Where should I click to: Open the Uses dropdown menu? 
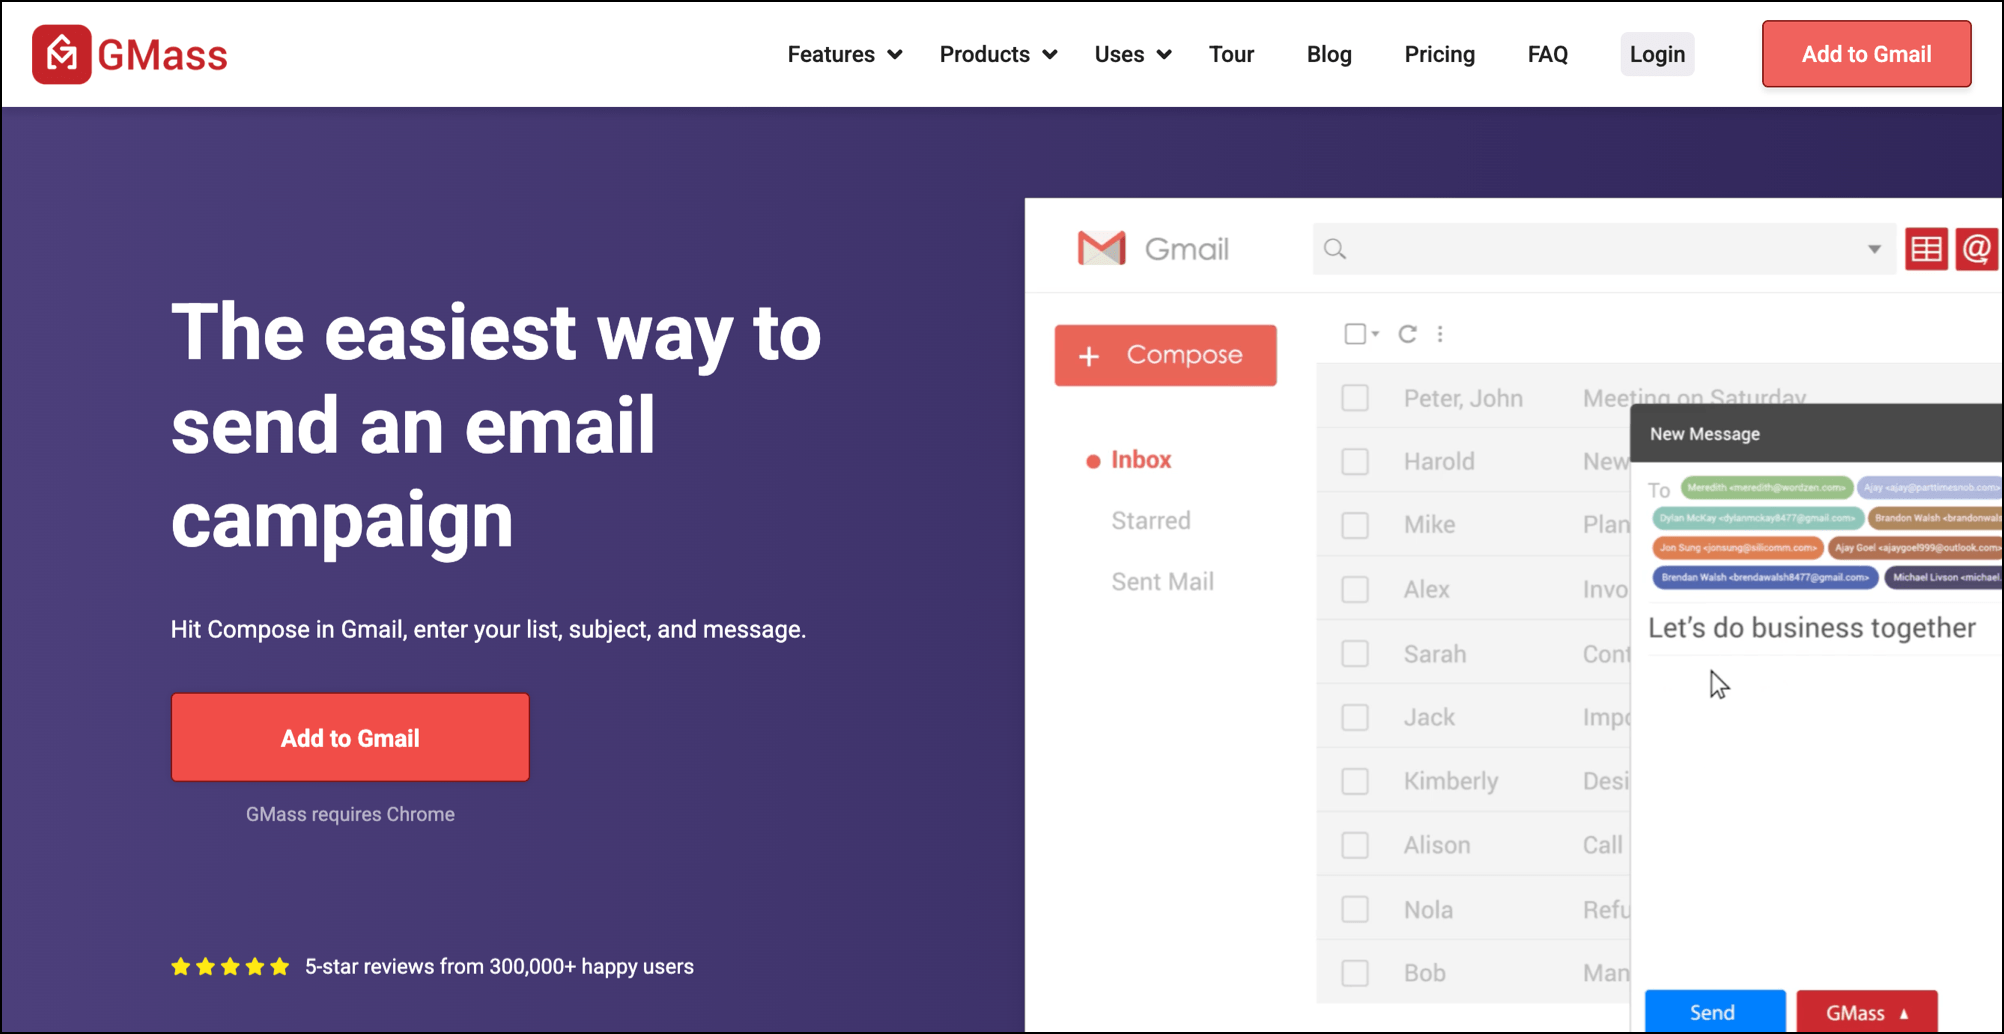click(x=1133, y=54)
